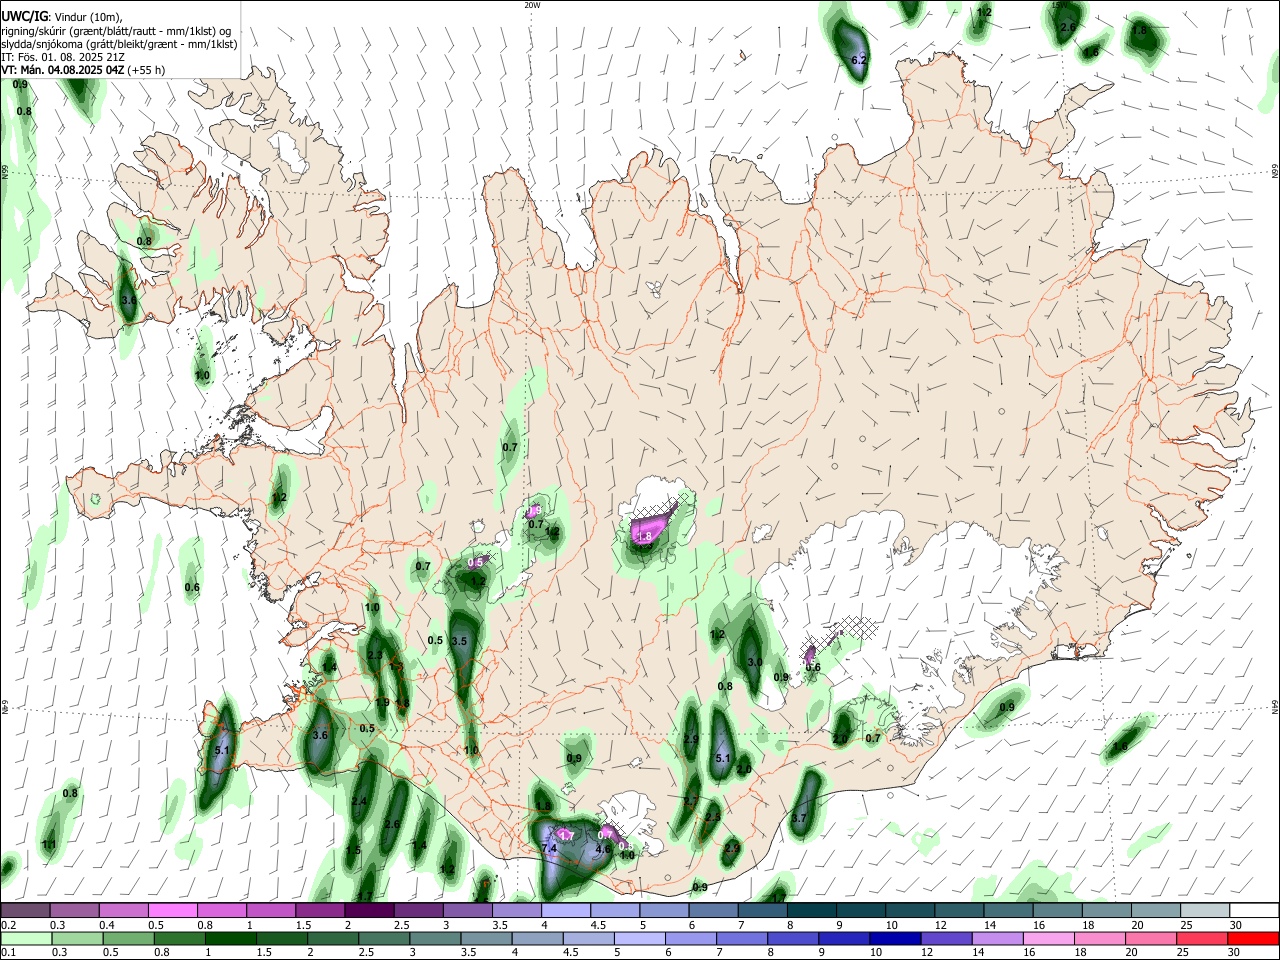Click upper-row teal swatch between 8 and 9
This screenshot has width=1280, height=960.
[x=812, y=911]
